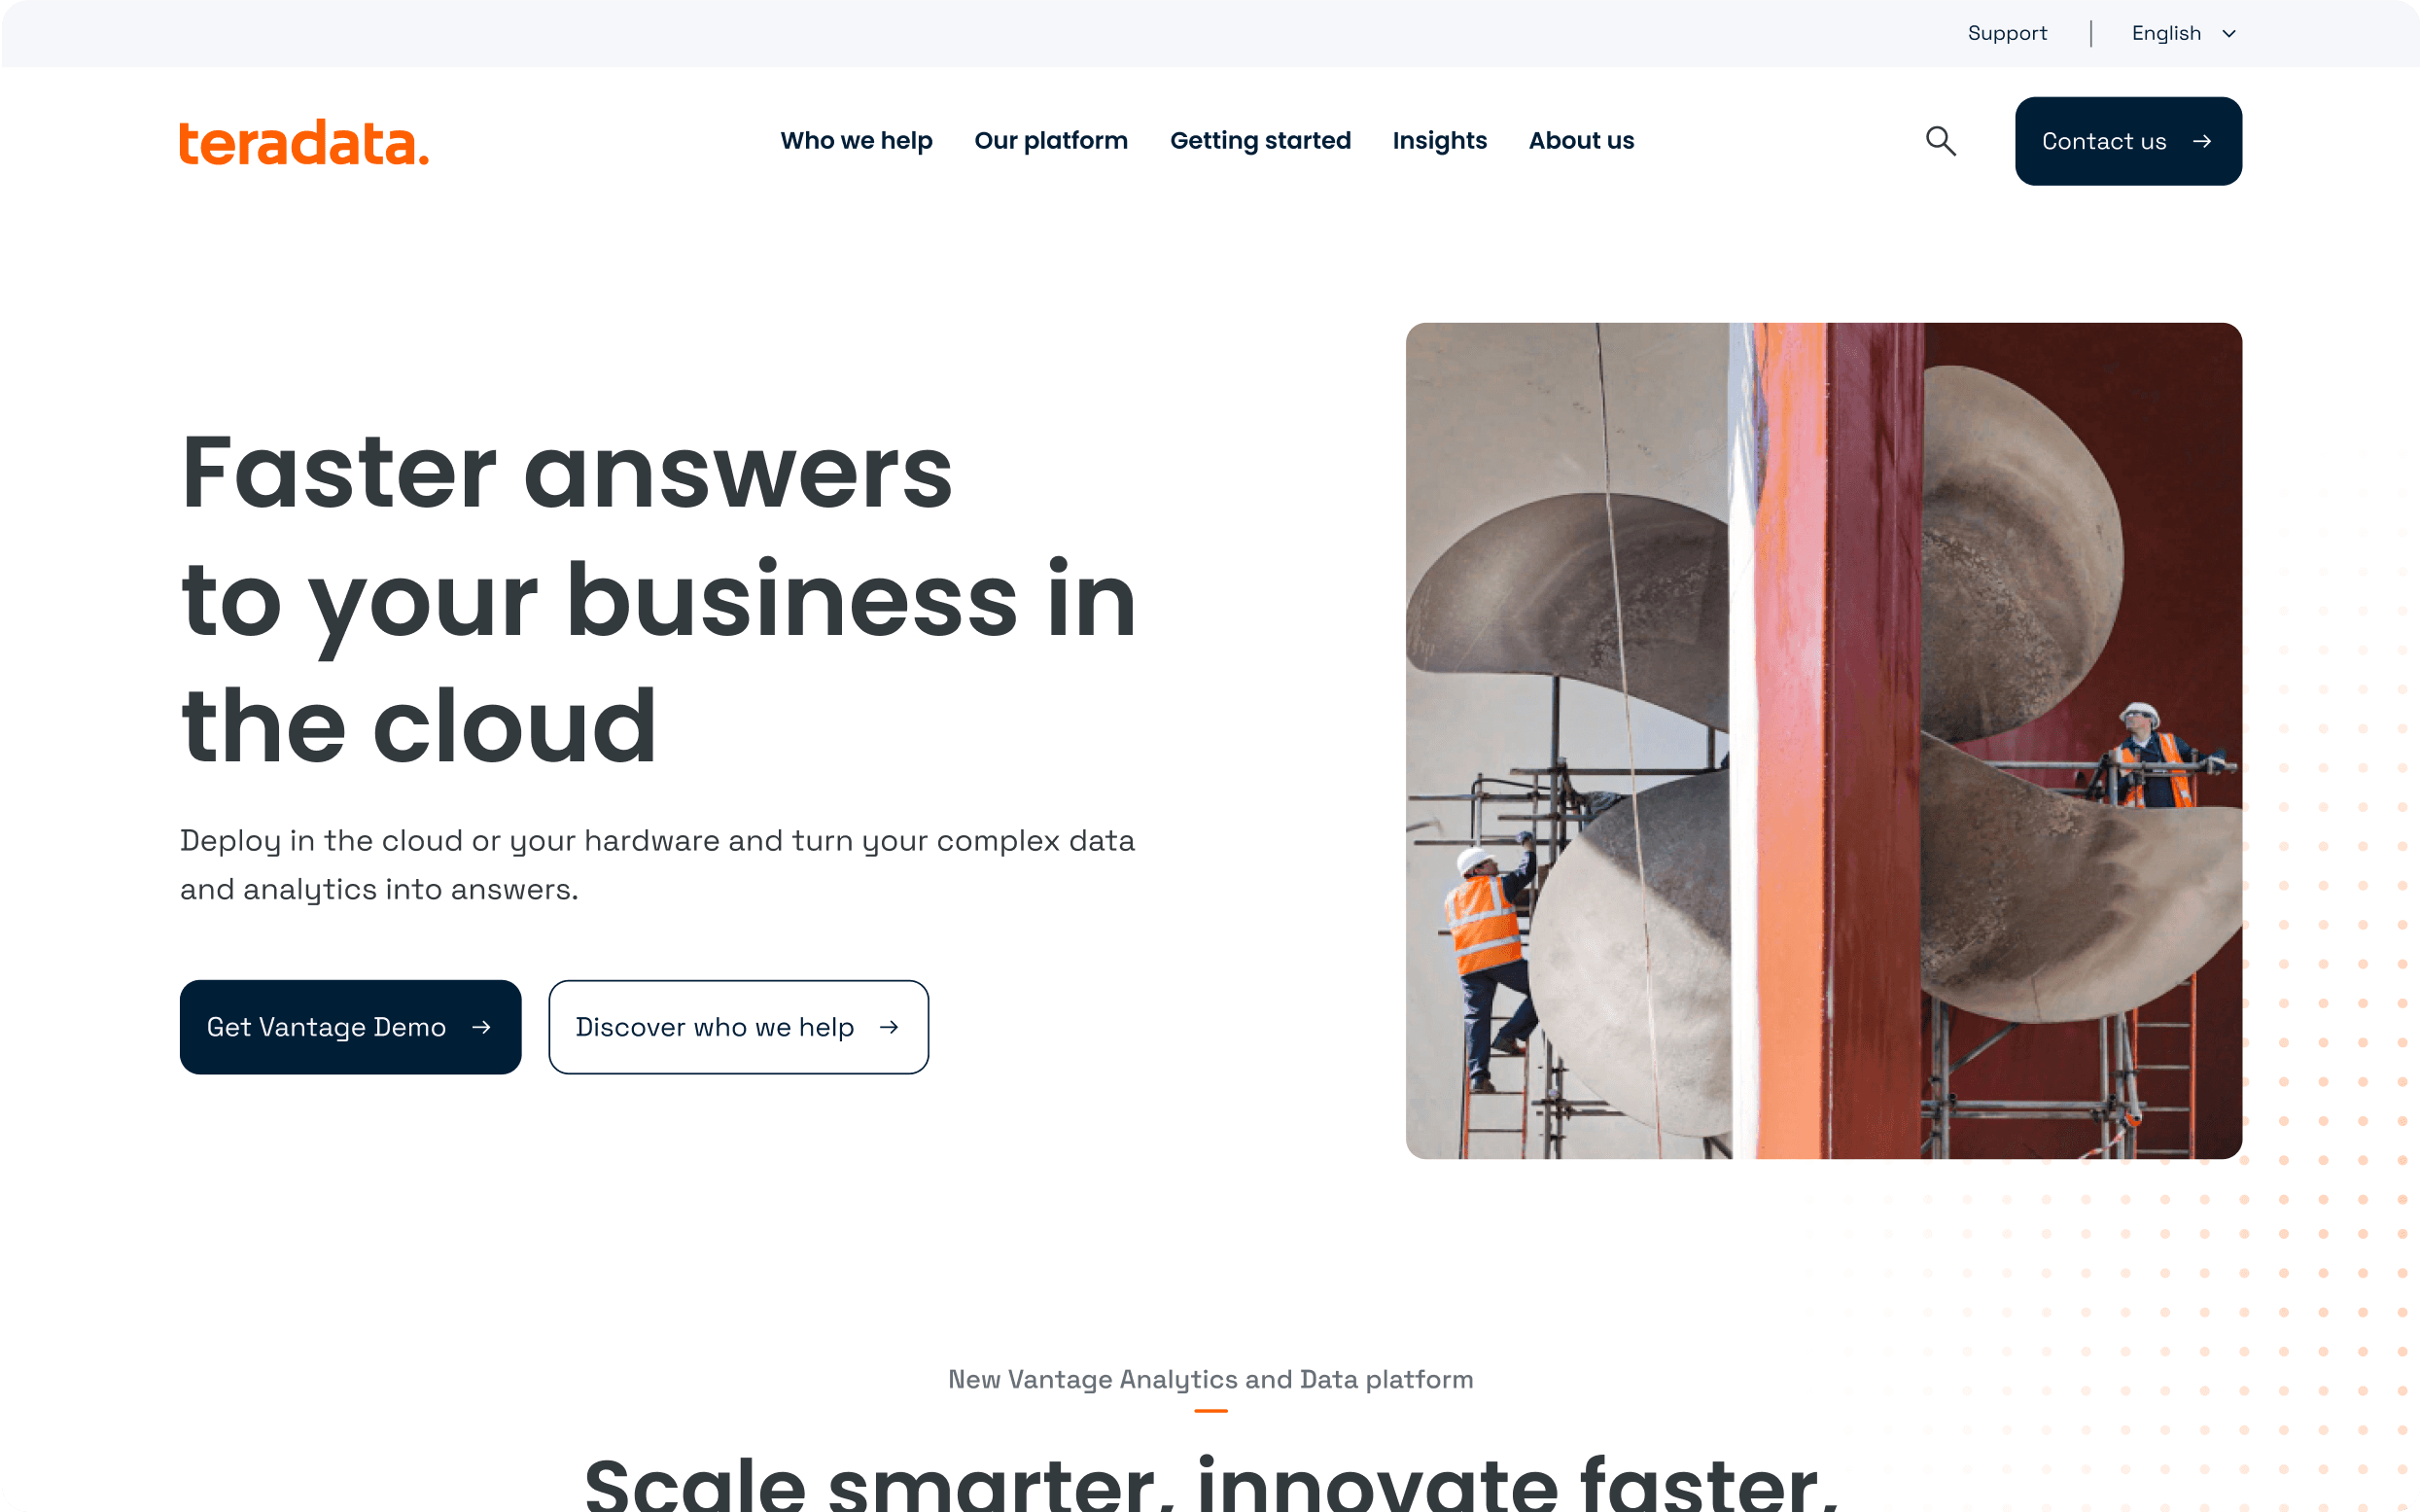Viewport: 2420px width, 1512px height.
Task: Click the teradata logo
Action: [x=304, y=142]
